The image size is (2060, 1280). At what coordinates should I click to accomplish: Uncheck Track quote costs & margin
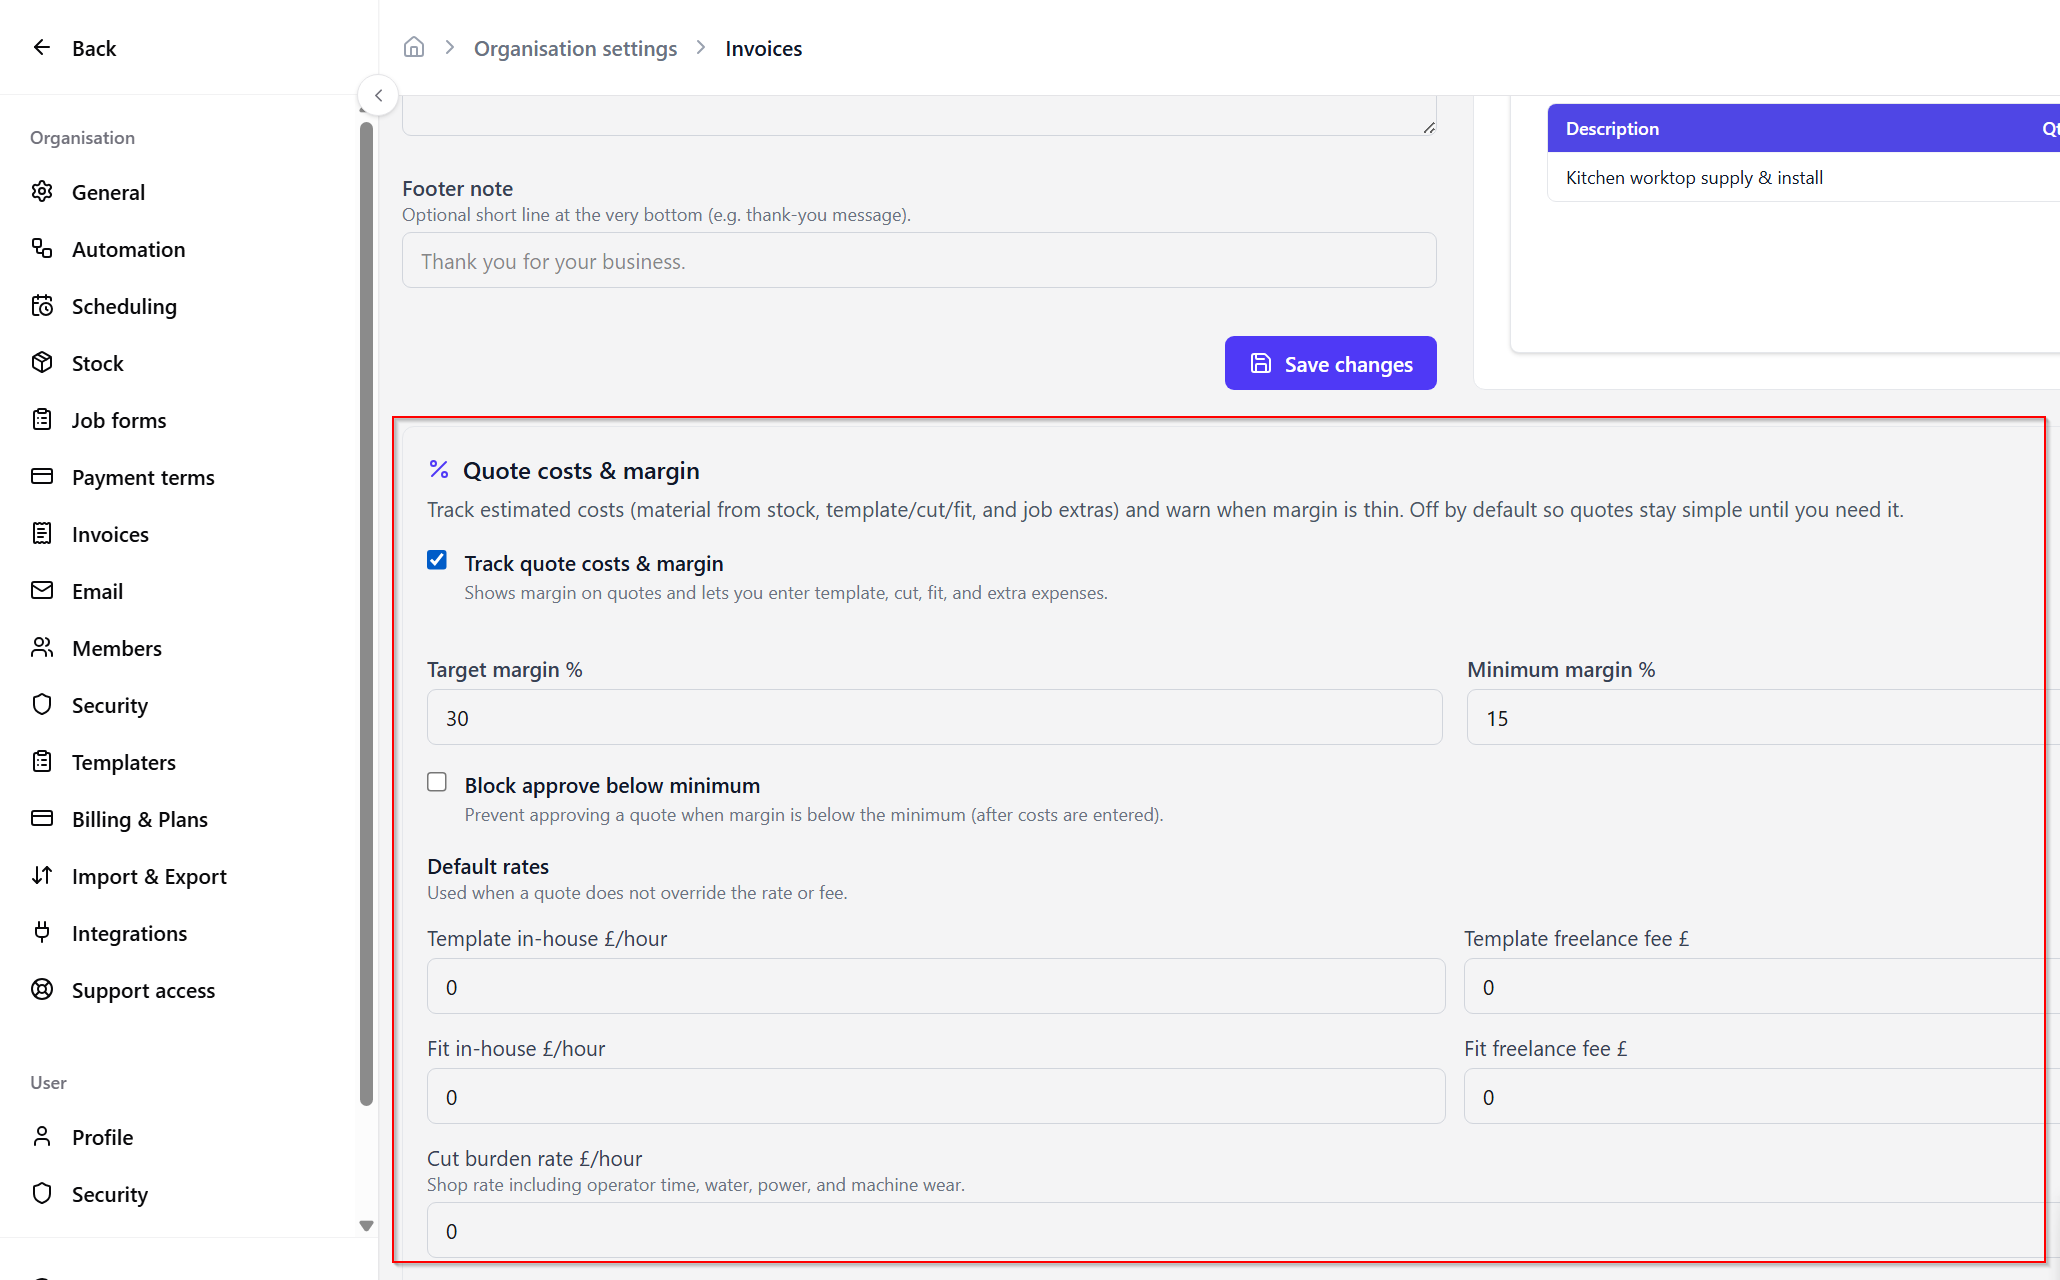437,560
